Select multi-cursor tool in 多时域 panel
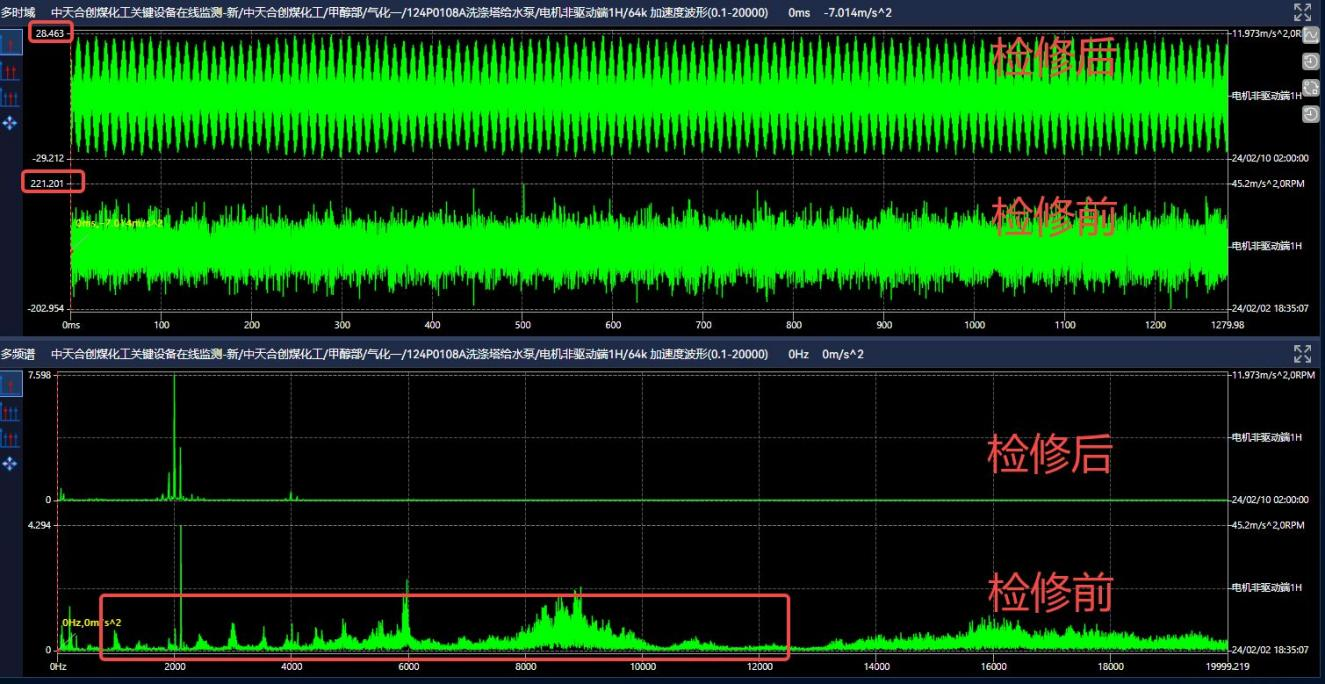This screenshot has height=684, width=1325. click(x=11, y=97)
